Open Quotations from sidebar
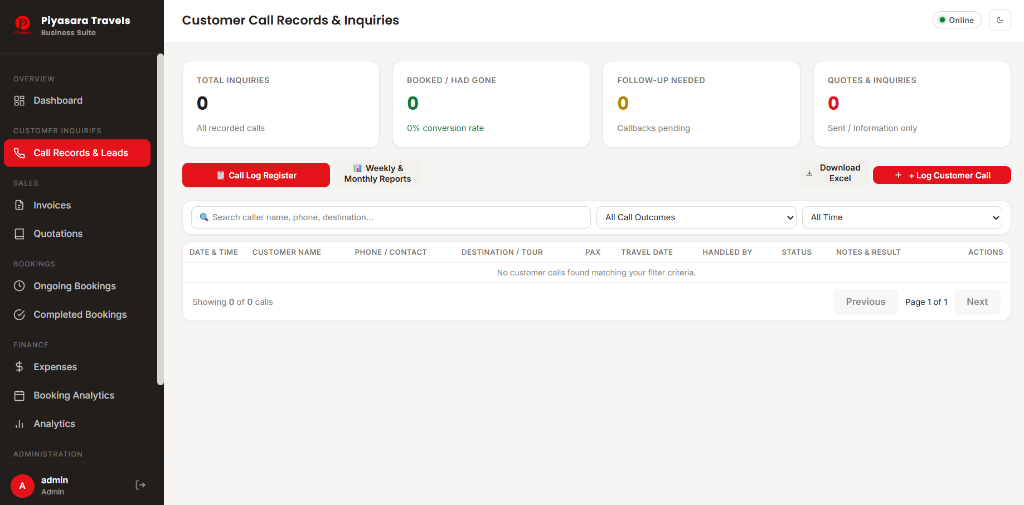The image size is (1024, 505). point(77,233)
